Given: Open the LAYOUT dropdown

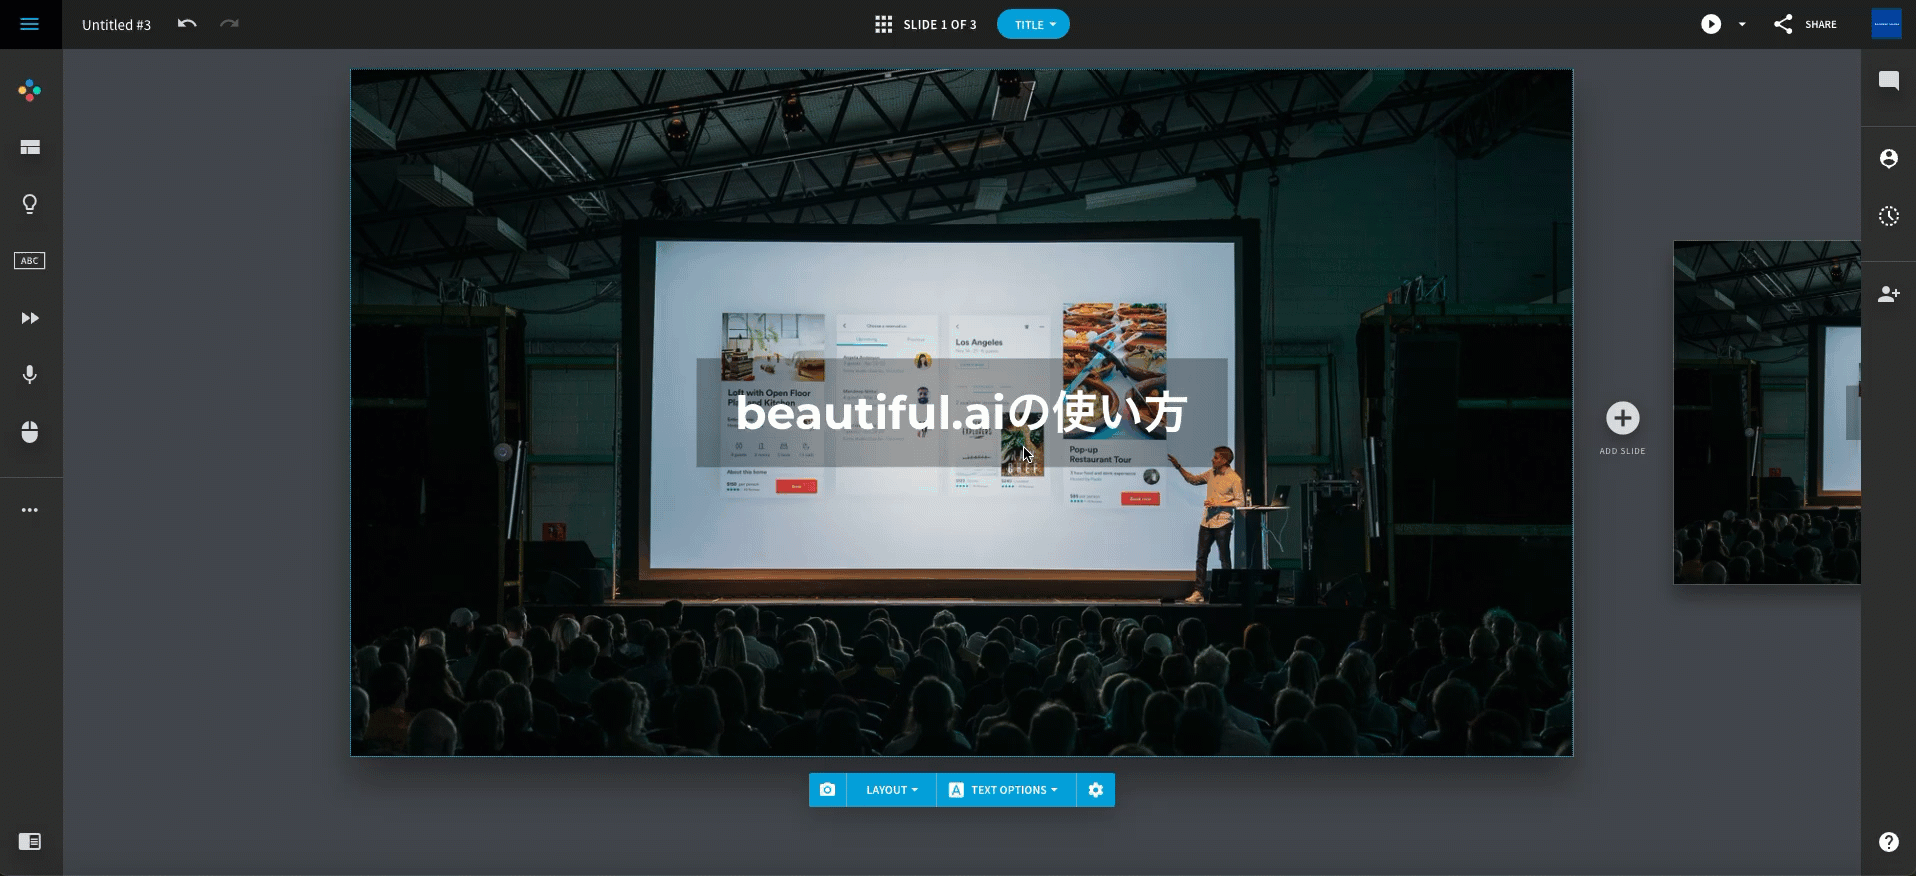Looking at the screenshot, I should (x=891, y=790).
